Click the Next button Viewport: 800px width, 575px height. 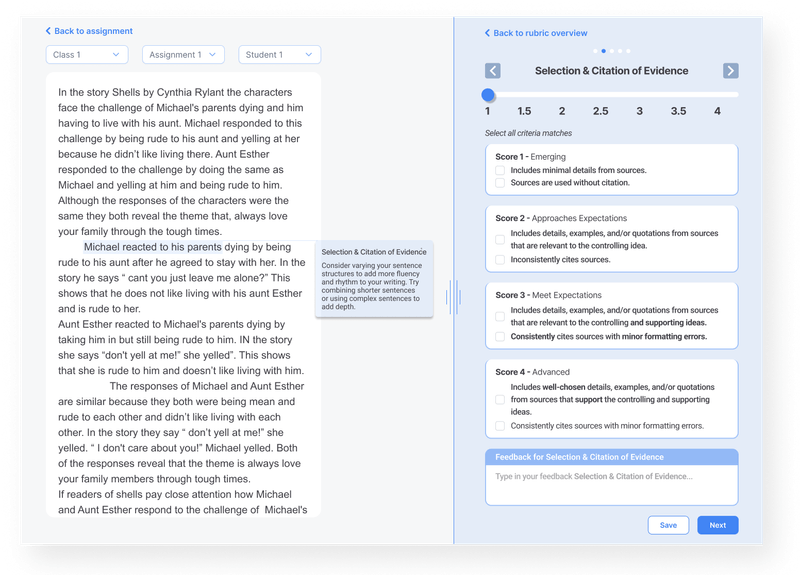point(718,525)
